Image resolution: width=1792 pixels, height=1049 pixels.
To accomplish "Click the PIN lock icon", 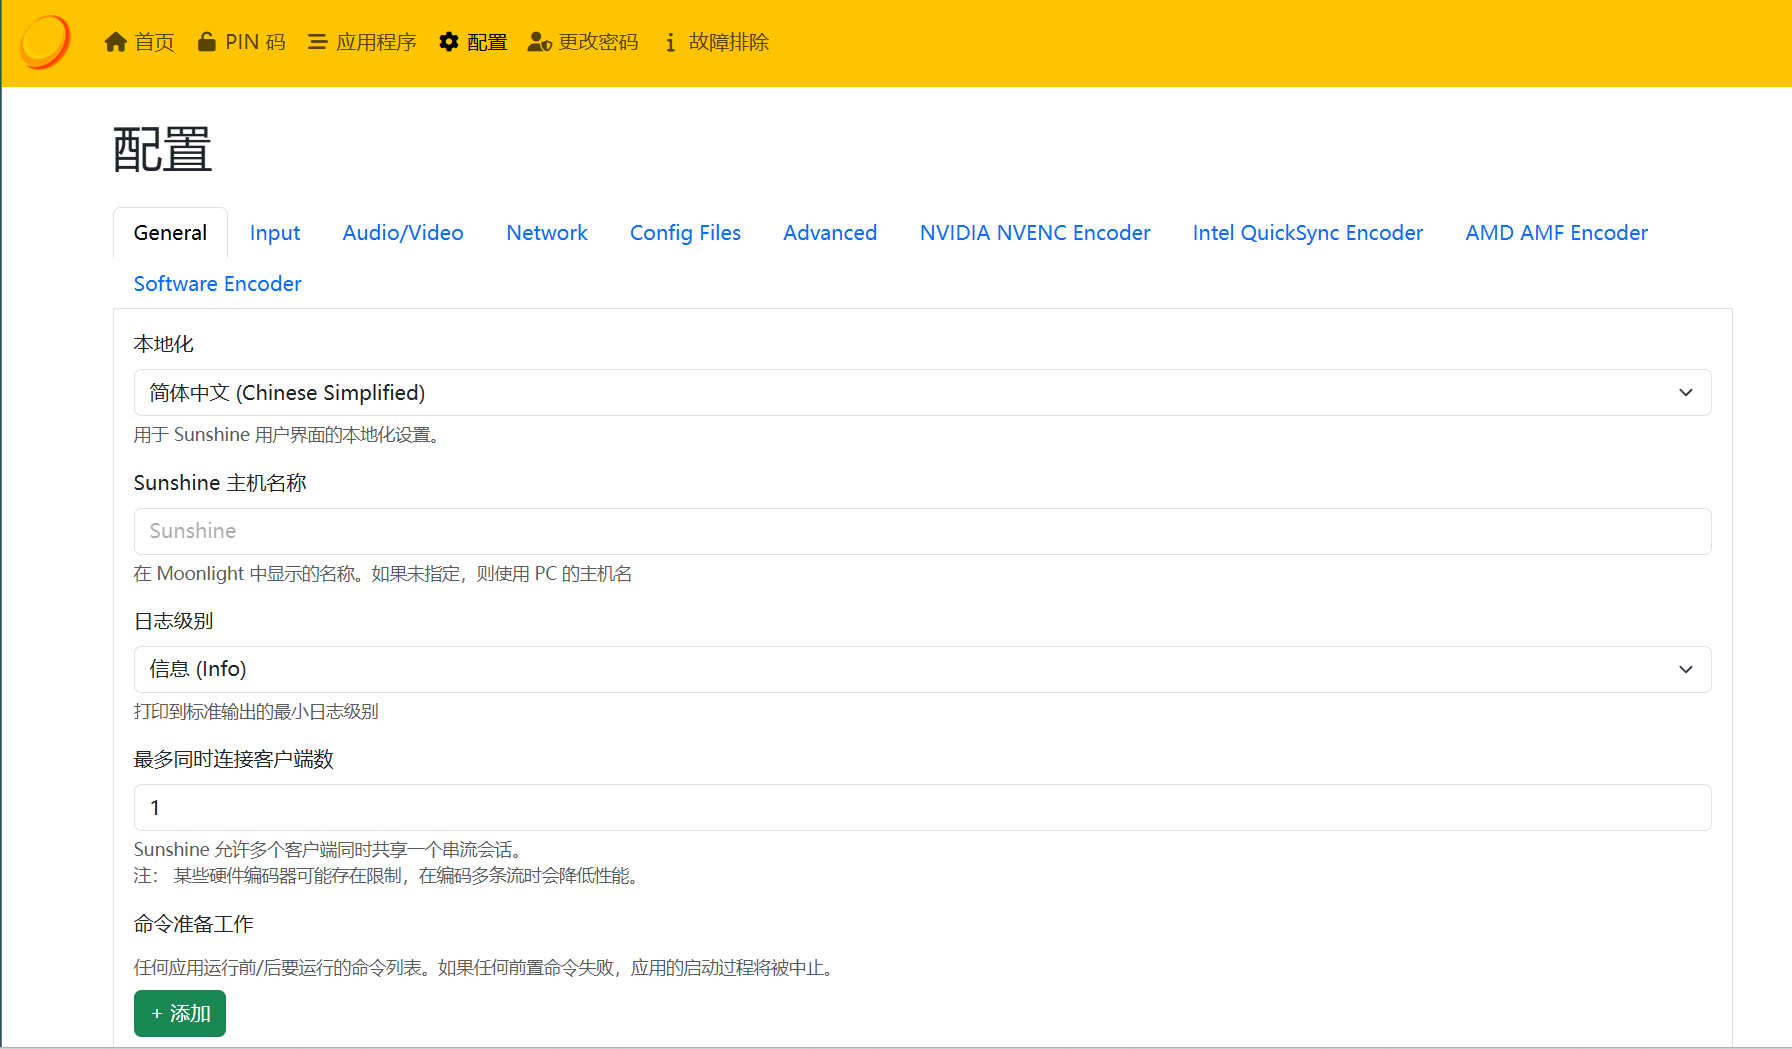I will [x=206, y=42].
